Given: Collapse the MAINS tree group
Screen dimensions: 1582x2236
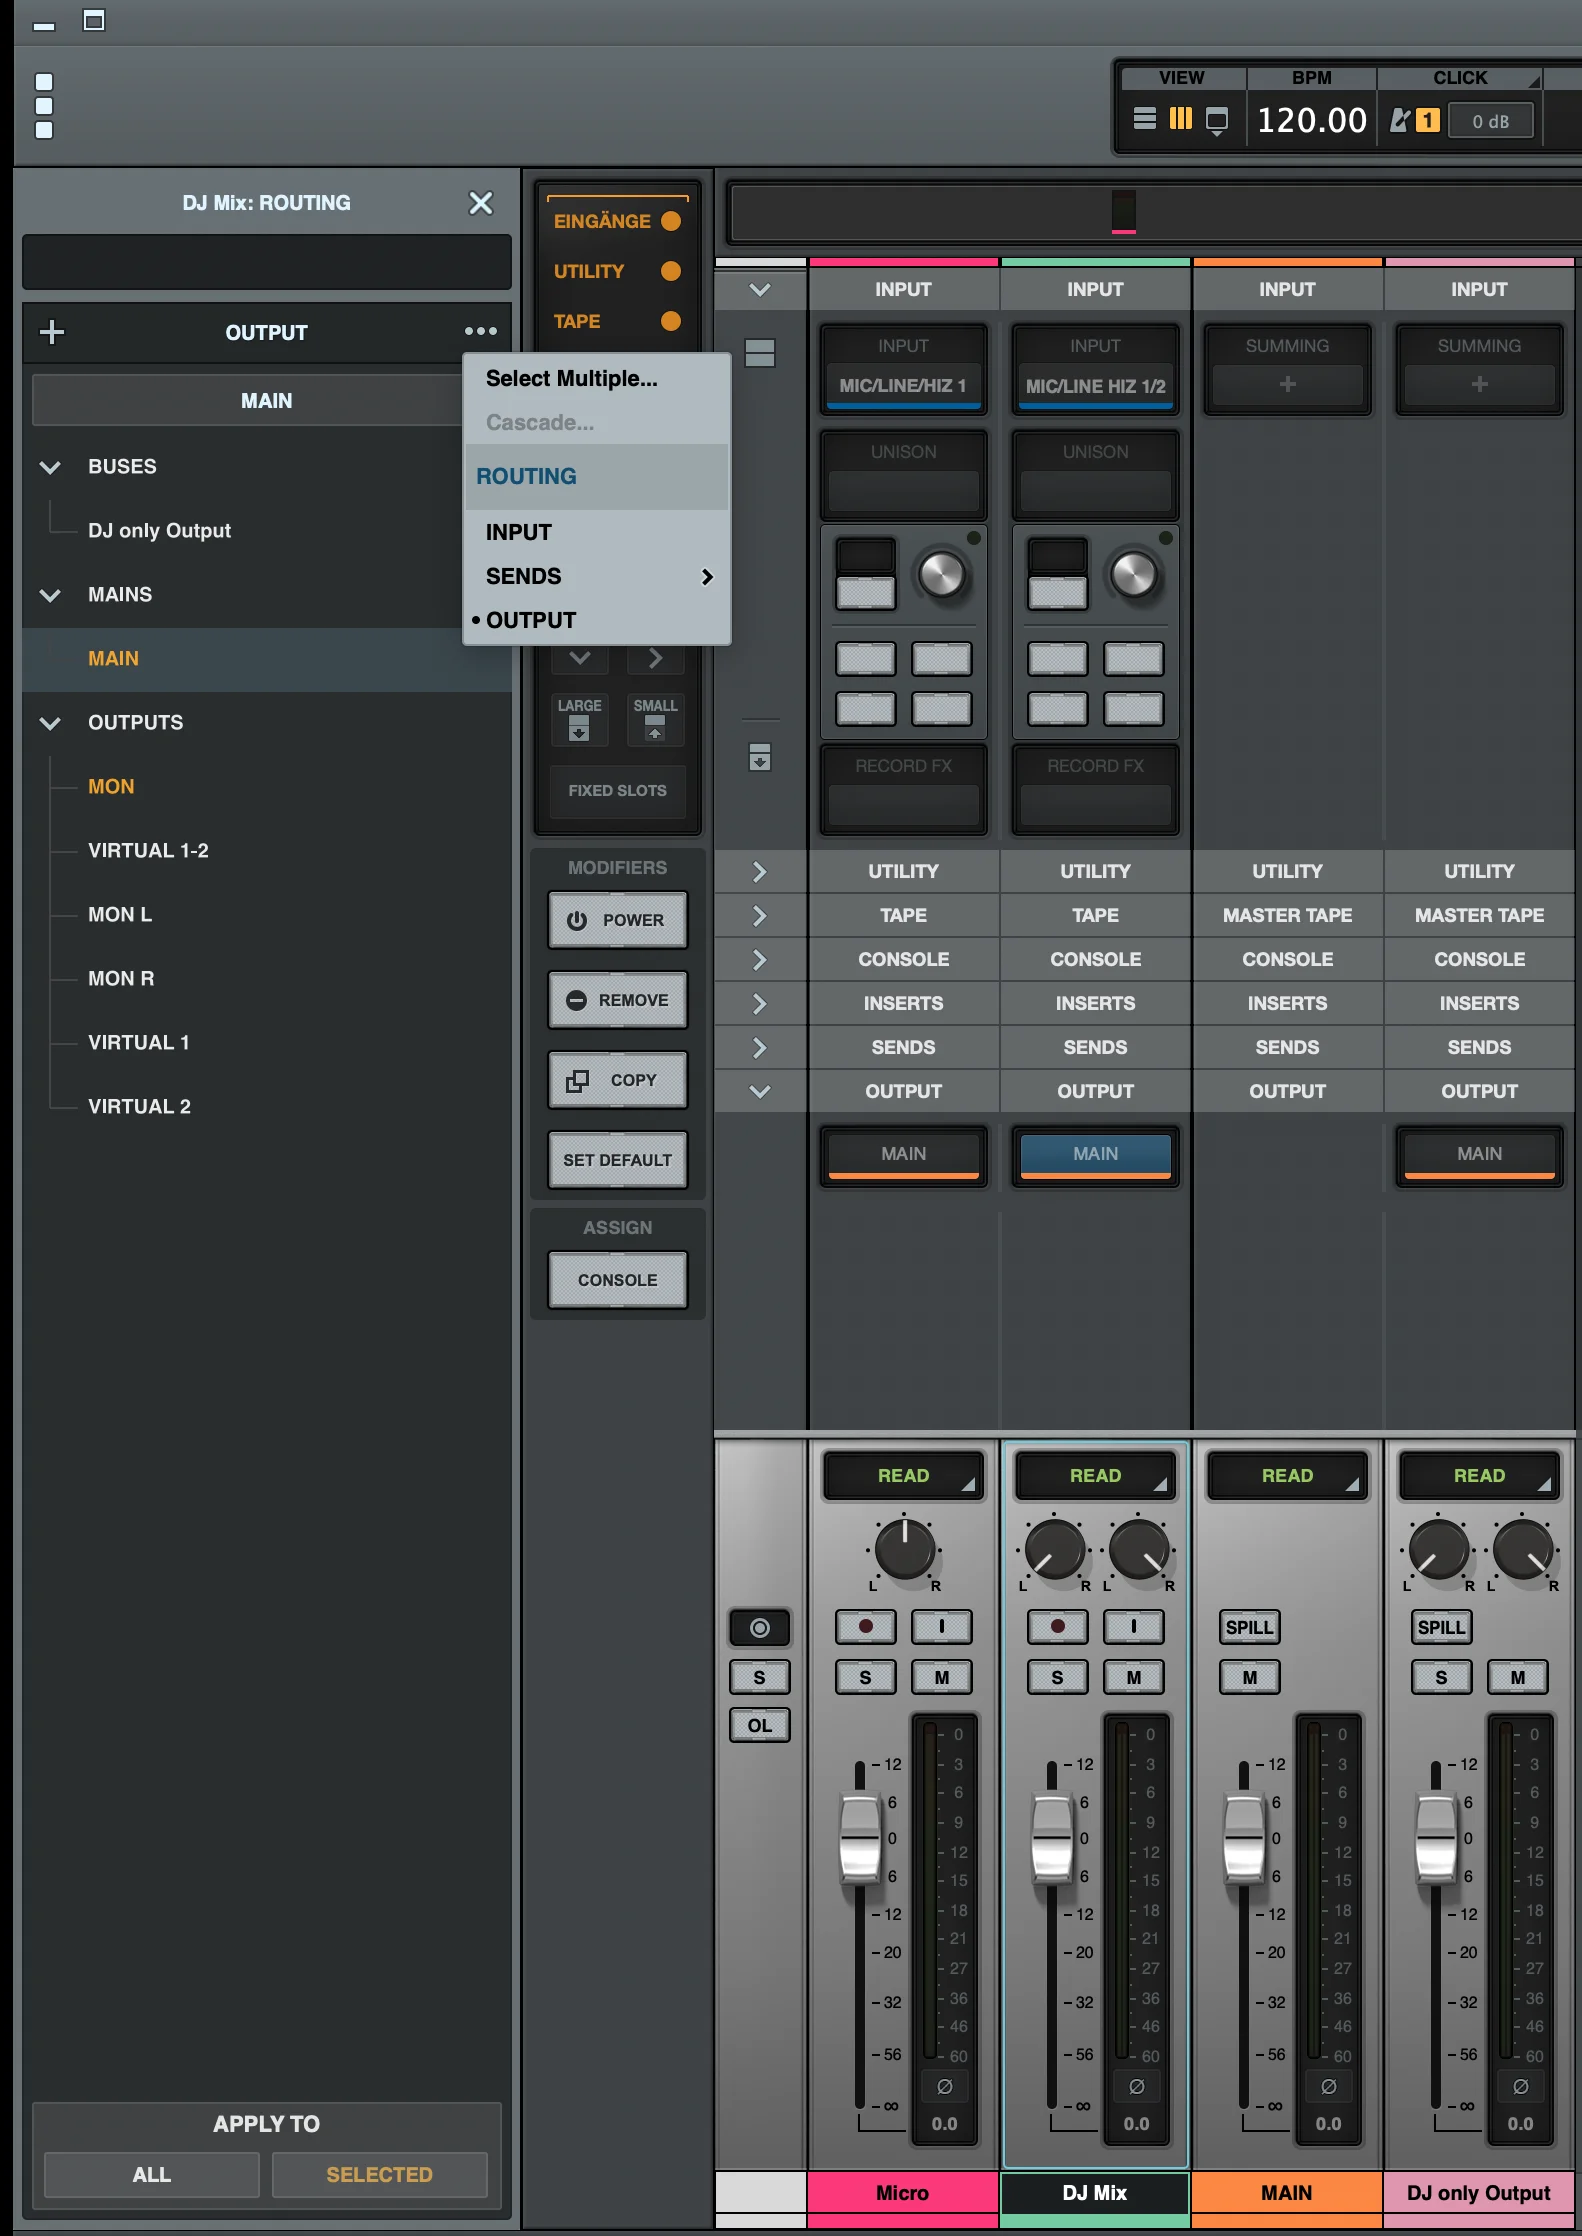Looking at the screenshot, I should tap(50, 595).
